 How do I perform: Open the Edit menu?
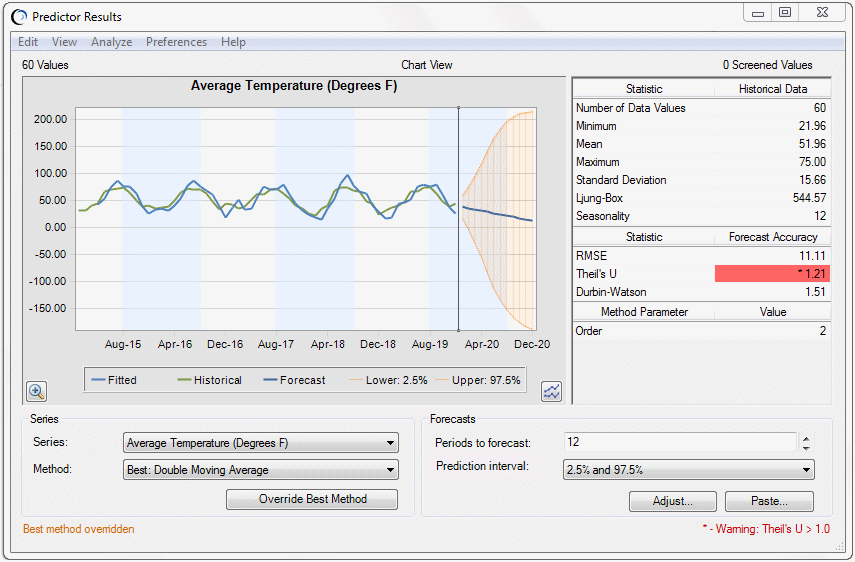(28, 42)
